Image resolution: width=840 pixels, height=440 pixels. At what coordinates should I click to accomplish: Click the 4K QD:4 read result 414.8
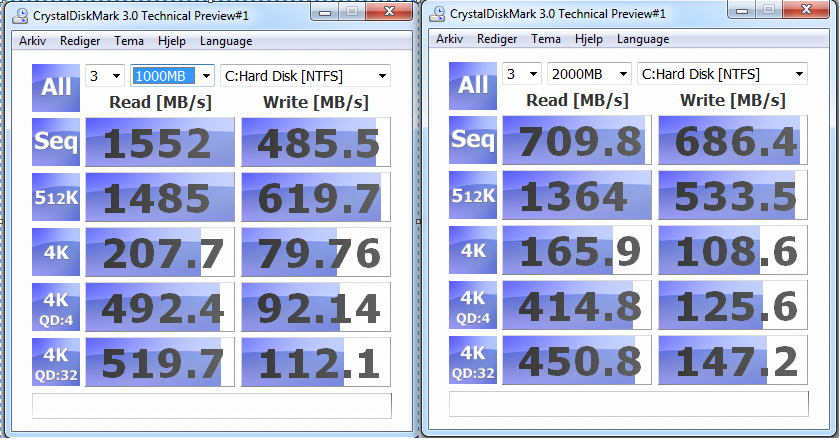coord(577,305)
